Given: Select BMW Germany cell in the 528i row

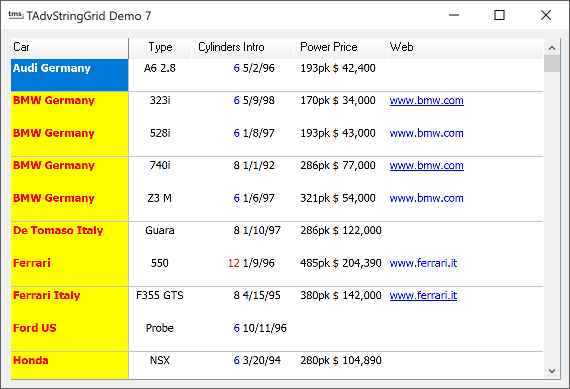Looking at the screenshot, I should tap(69, 140).
